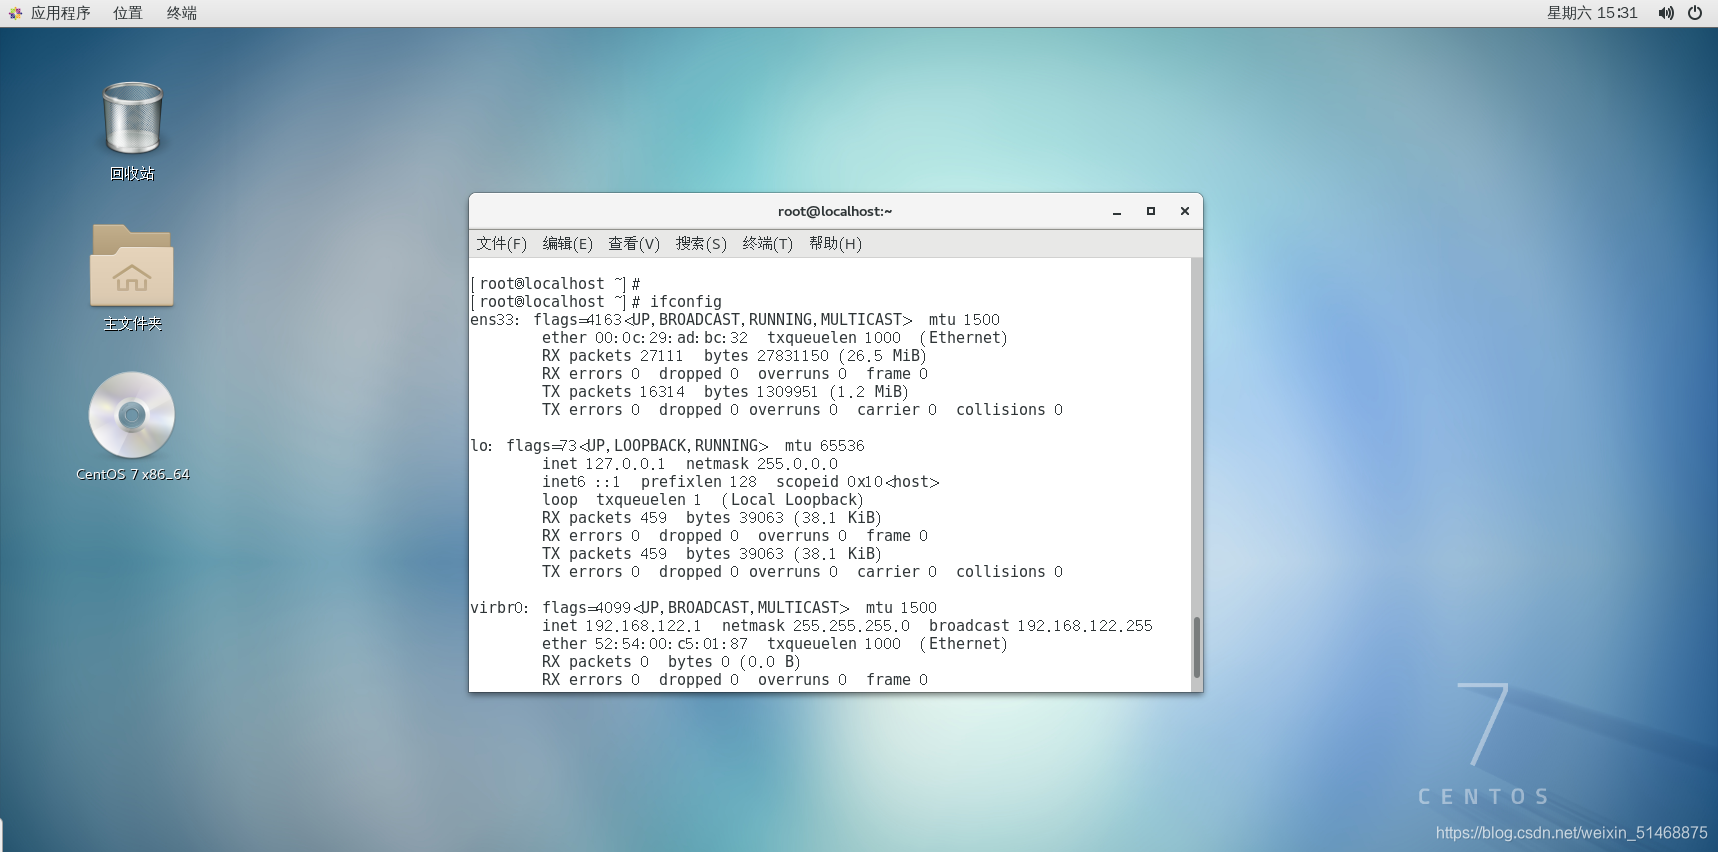
Task: Click the netmask 255.255.255.0 value
Action: coord(851,626)
